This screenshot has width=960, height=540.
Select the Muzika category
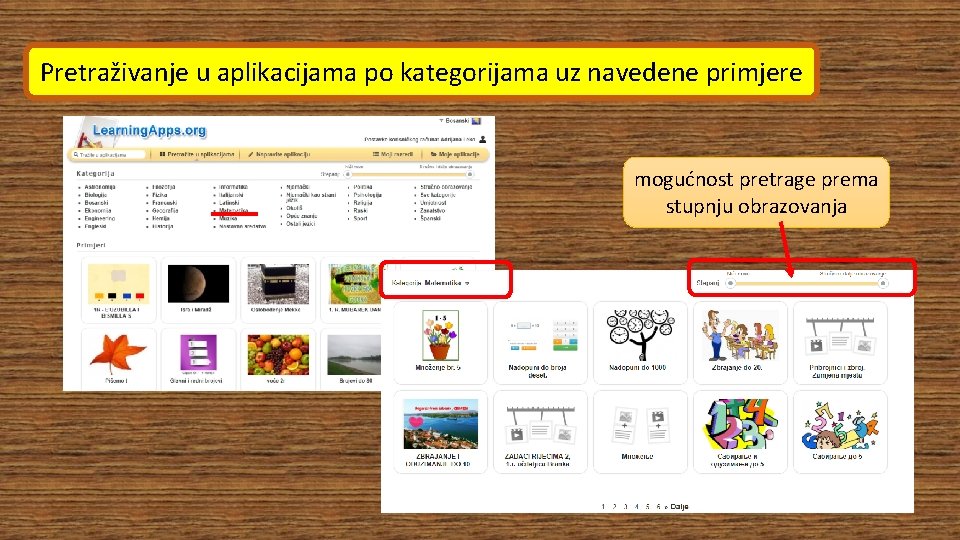228,219
